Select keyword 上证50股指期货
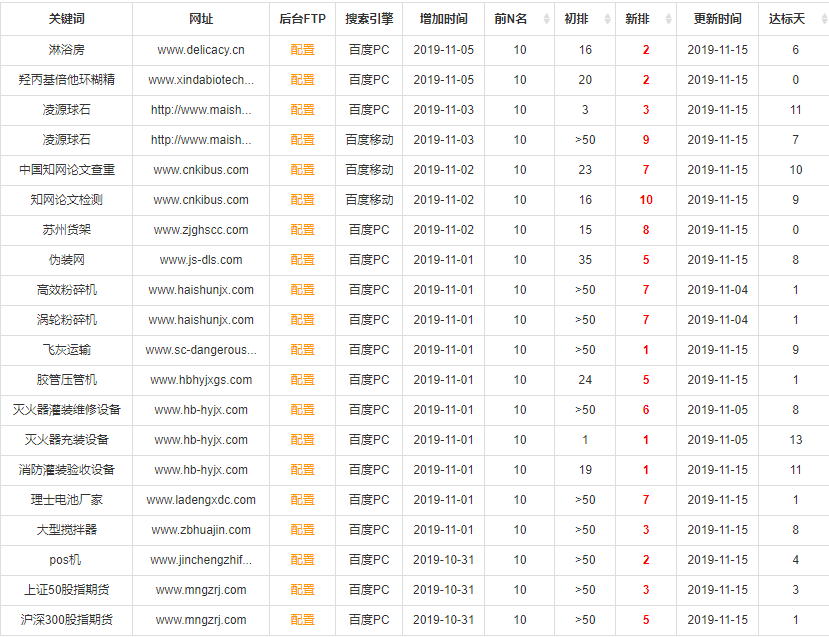The height and width of the screenshot is (637, 829). [x=67, y=590]
